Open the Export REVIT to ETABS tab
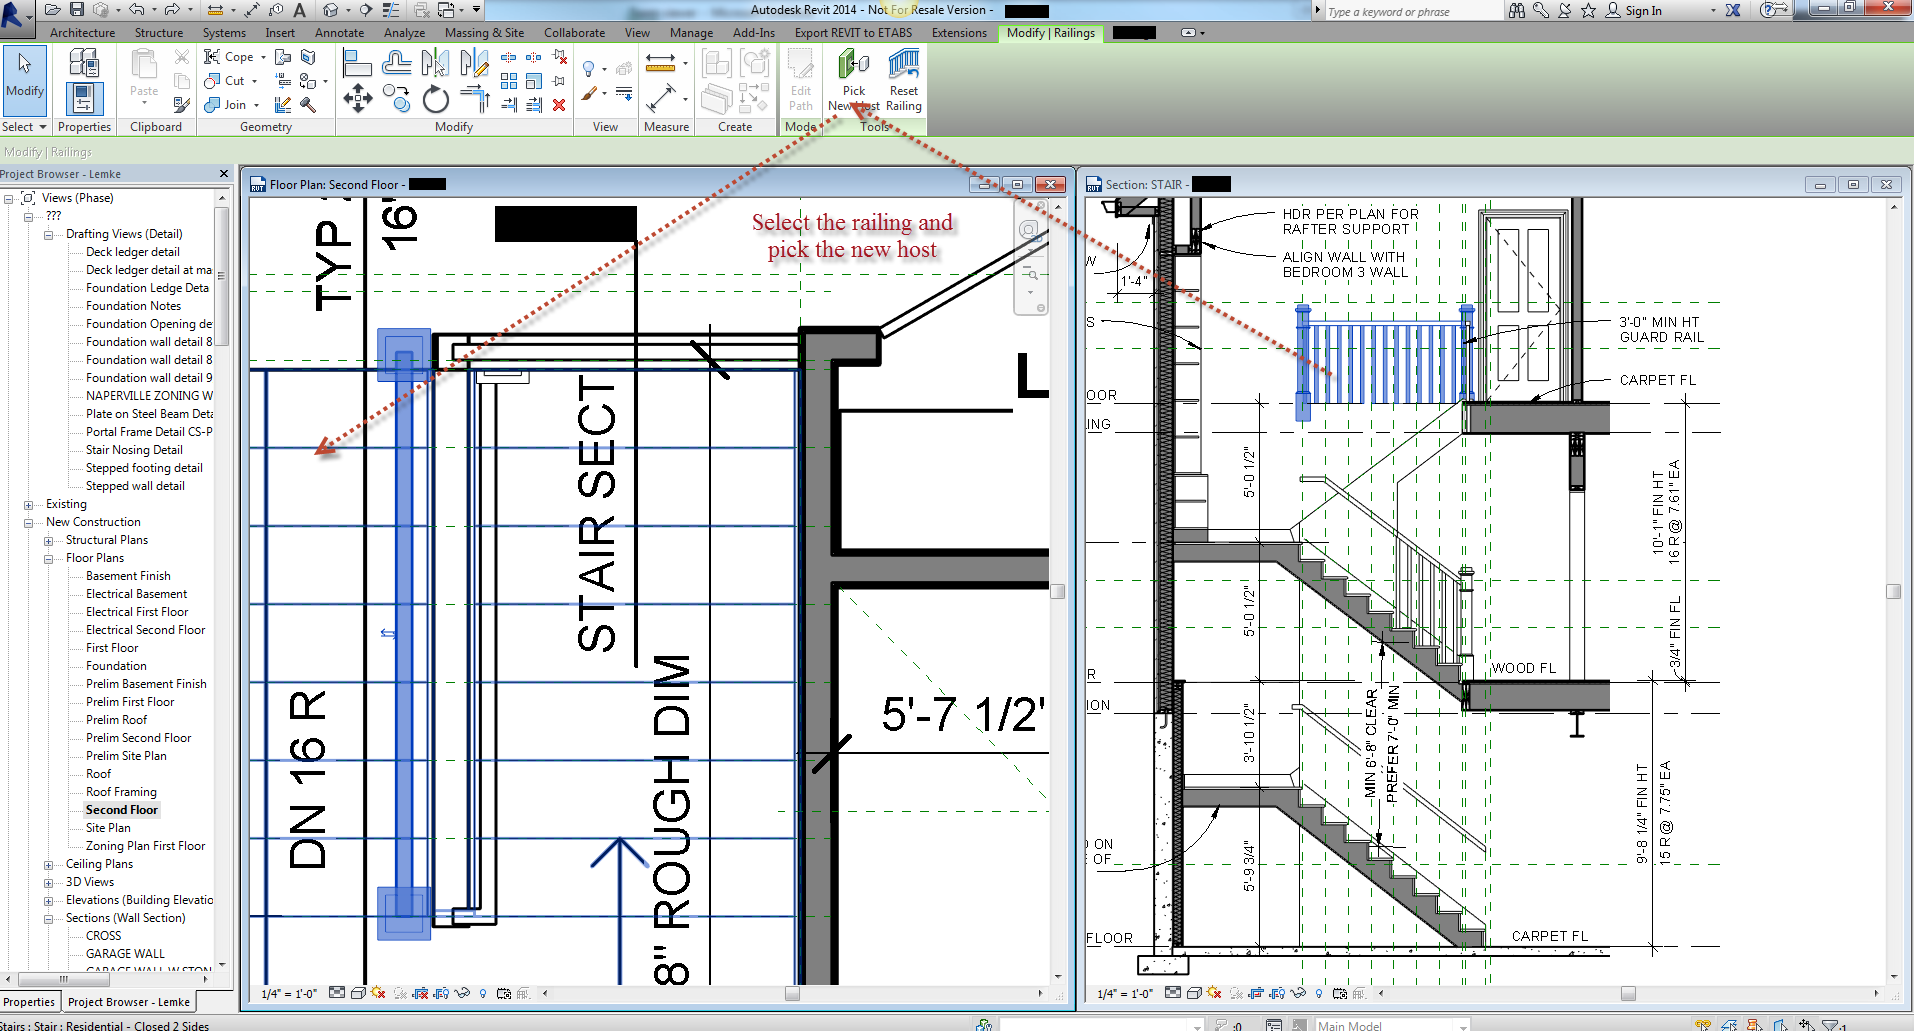Viewport: 1914px width, 1031px height. pos(853,33)
